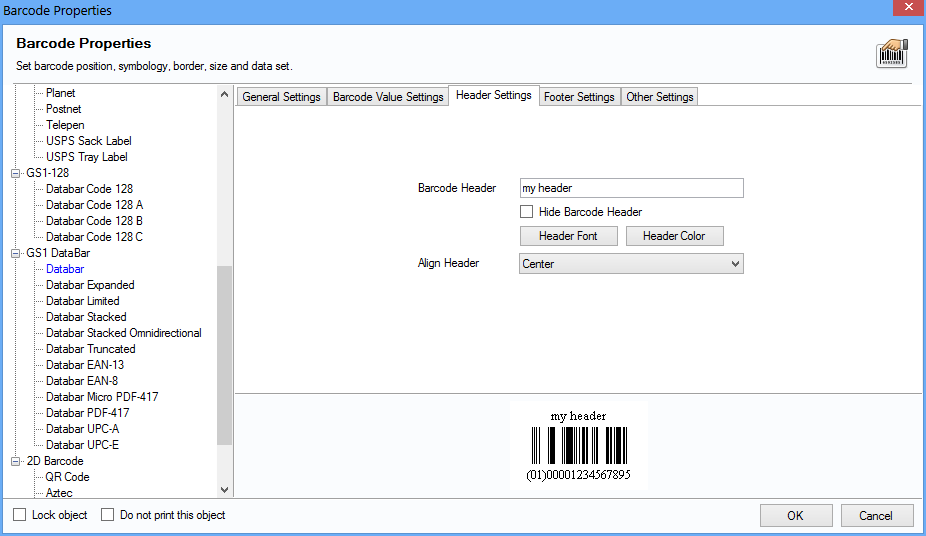Choose USPS Sack Label
This screenshot has width=926, height=536.
89,140
